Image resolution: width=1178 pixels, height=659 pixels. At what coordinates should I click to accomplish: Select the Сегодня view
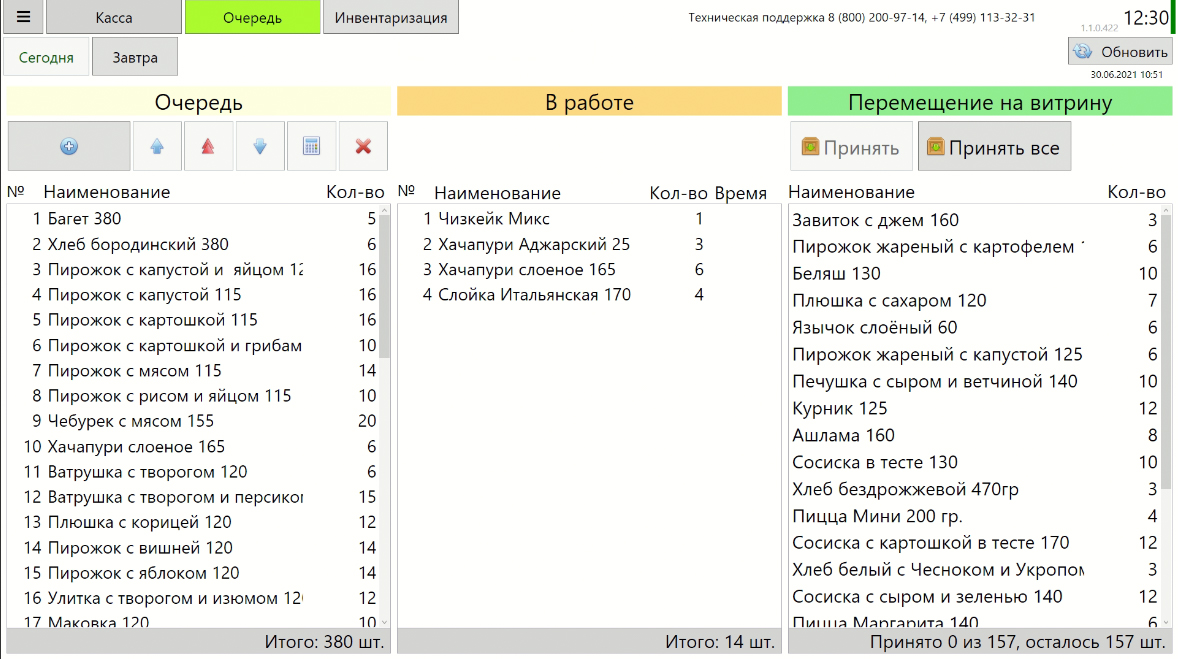46,57
